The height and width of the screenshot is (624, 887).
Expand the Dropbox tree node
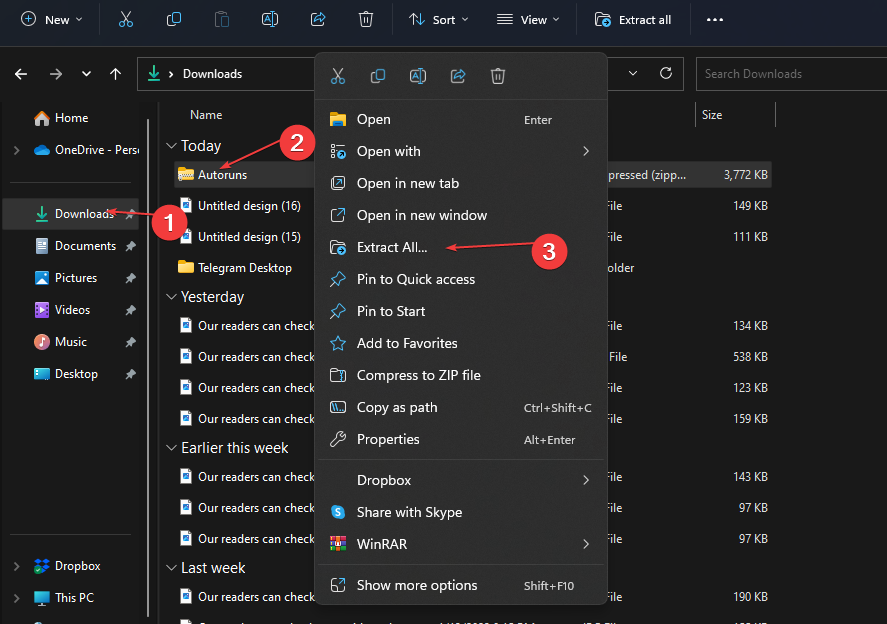pyautogui.click(x=16, y=566)
